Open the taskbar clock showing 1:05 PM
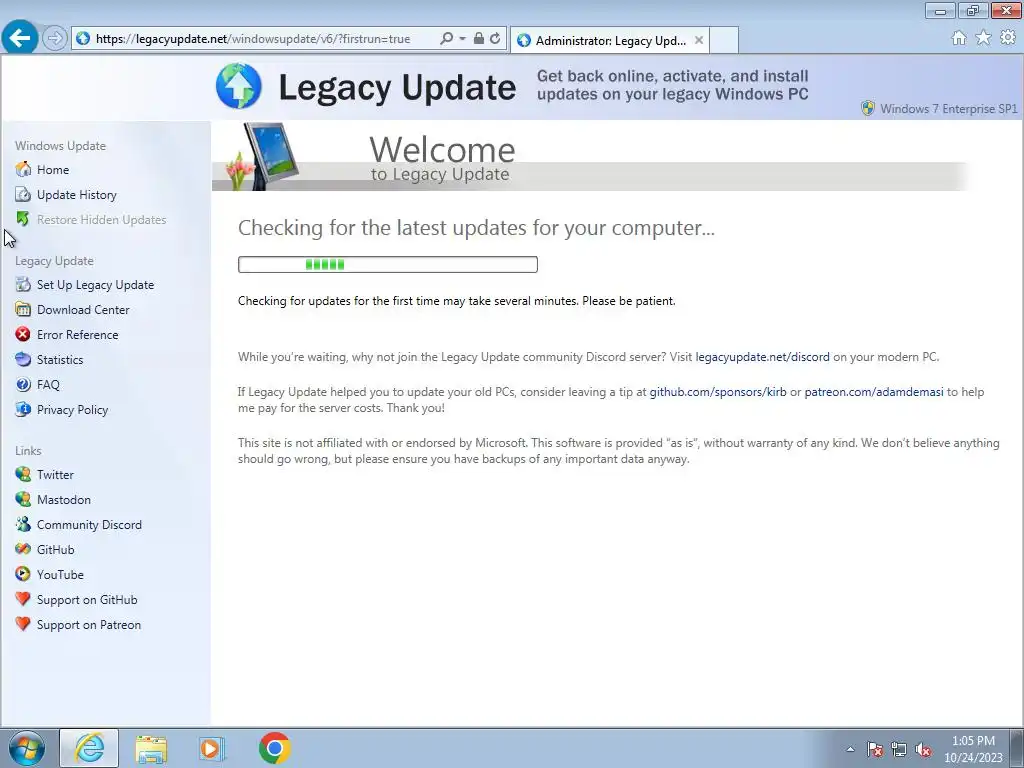Screen dimensions: 1024x768 pos(973,749)
